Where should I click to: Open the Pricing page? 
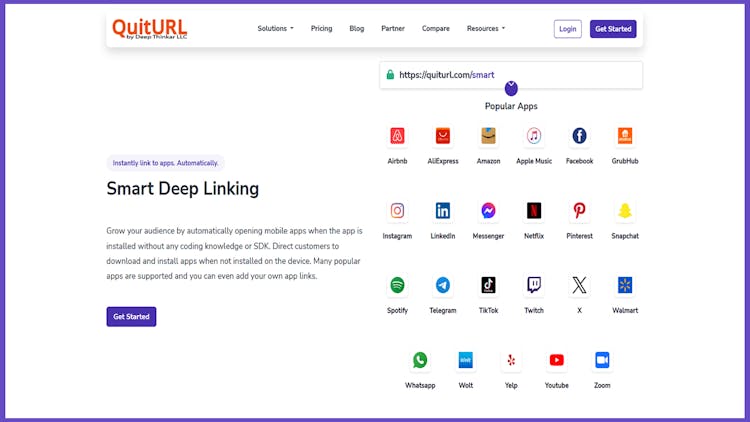click(x=321, y=29)
